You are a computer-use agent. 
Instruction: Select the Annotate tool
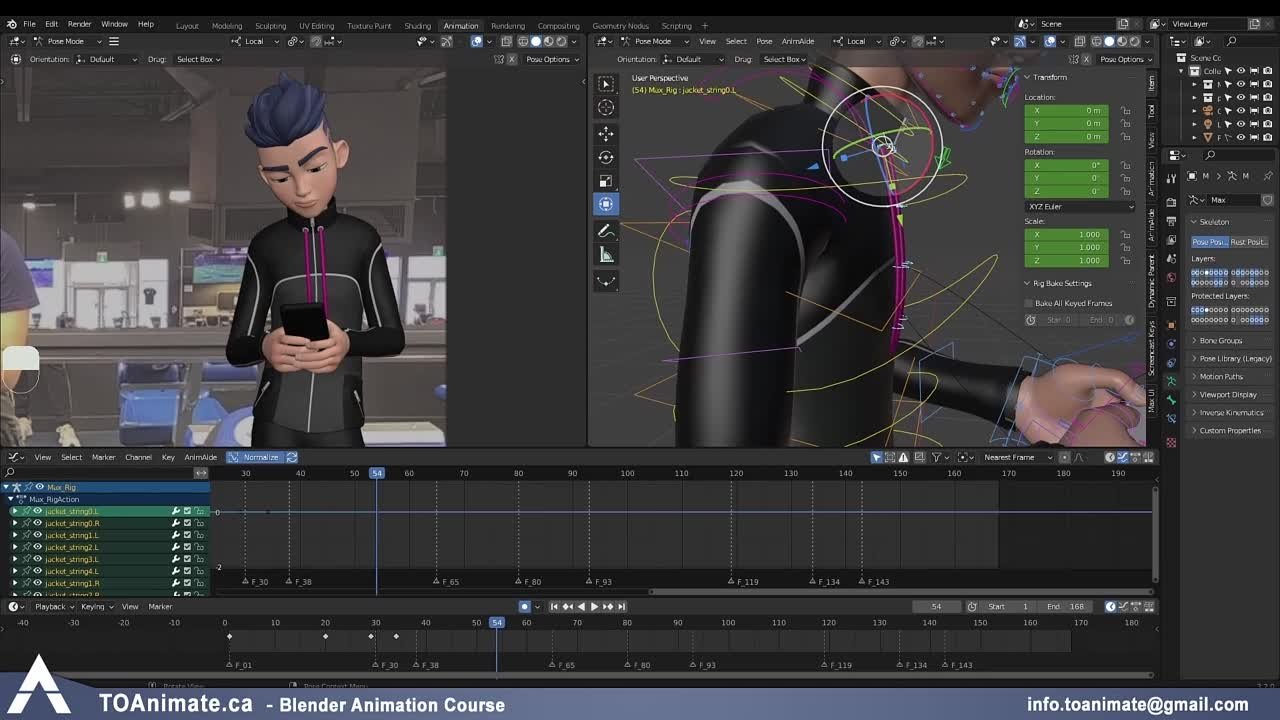pyautogui.click(x=606, y=230)
